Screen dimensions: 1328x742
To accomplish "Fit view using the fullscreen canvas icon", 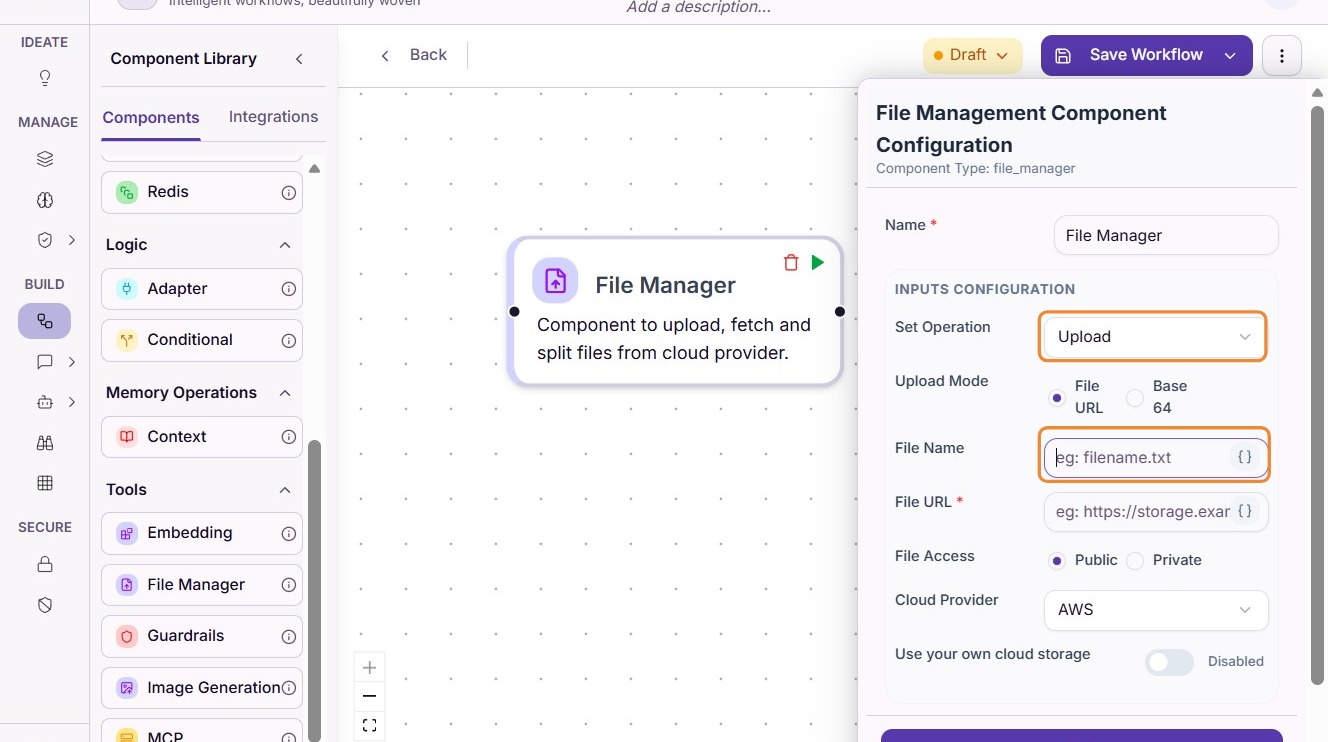I will (x=369, y=725).
